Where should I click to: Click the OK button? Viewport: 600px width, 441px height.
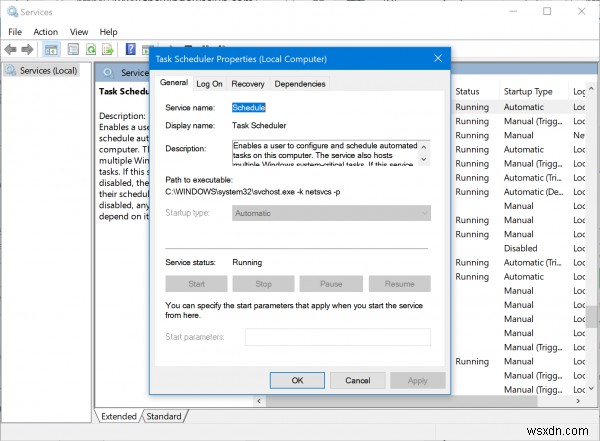[x=297, y=381]
